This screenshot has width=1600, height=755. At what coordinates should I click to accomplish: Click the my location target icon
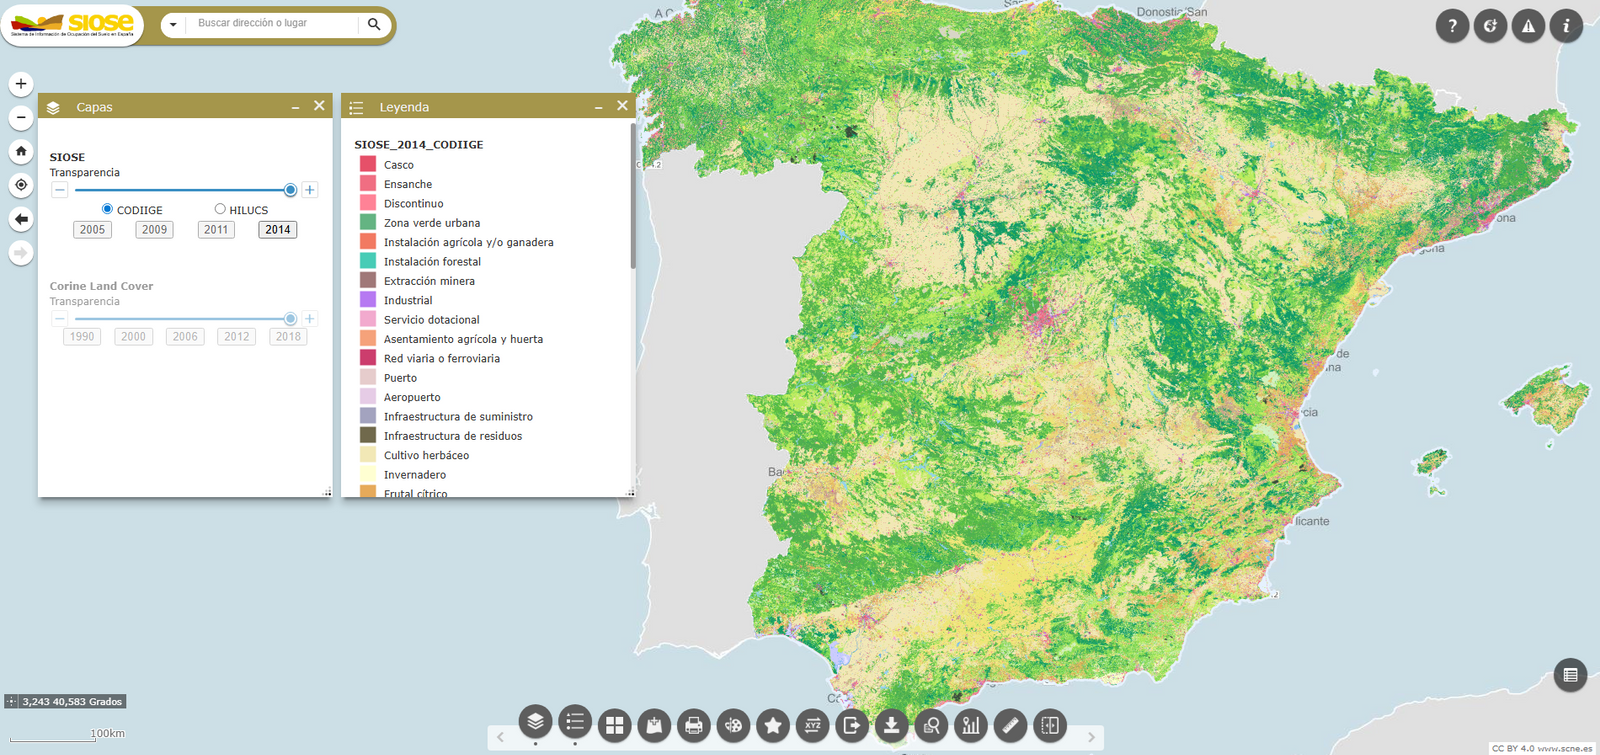tap(21, 185)
